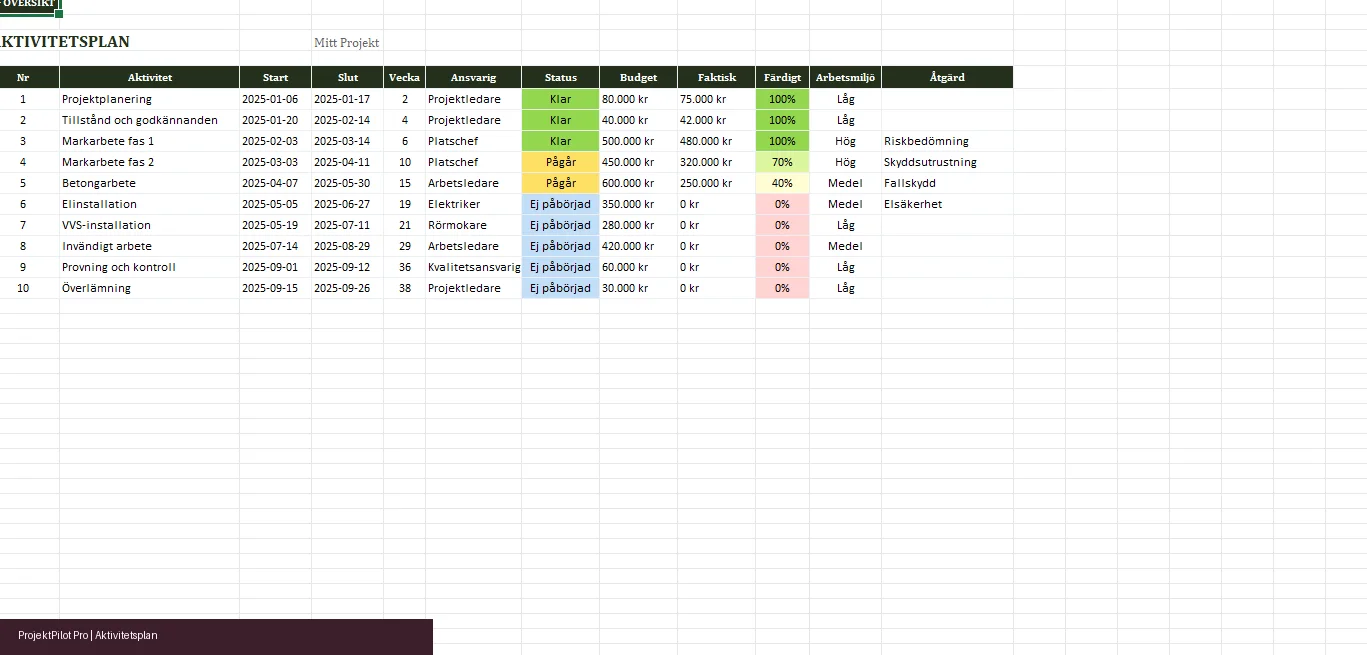Click the Pågår status for Betongarbete

point(561,183)
